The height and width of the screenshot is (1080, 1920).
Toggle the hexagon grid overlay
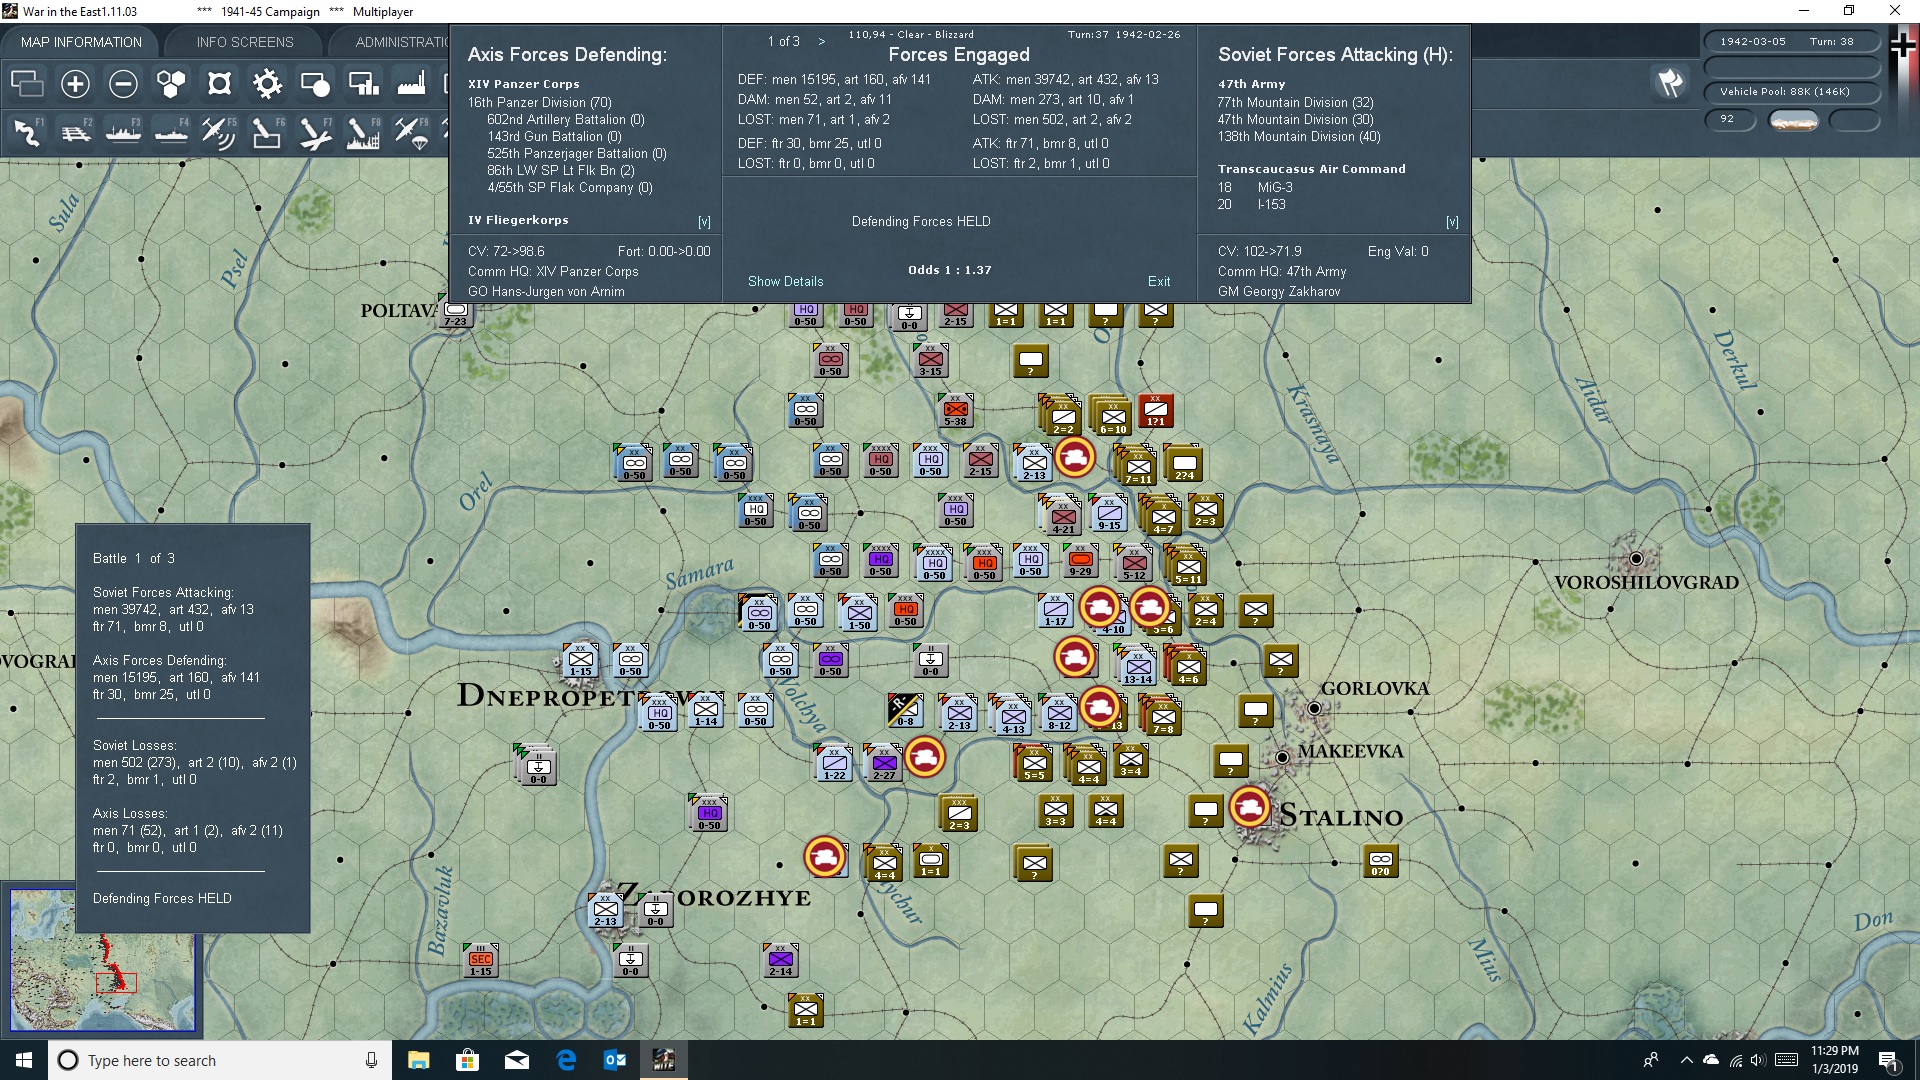tap(171, 84)
